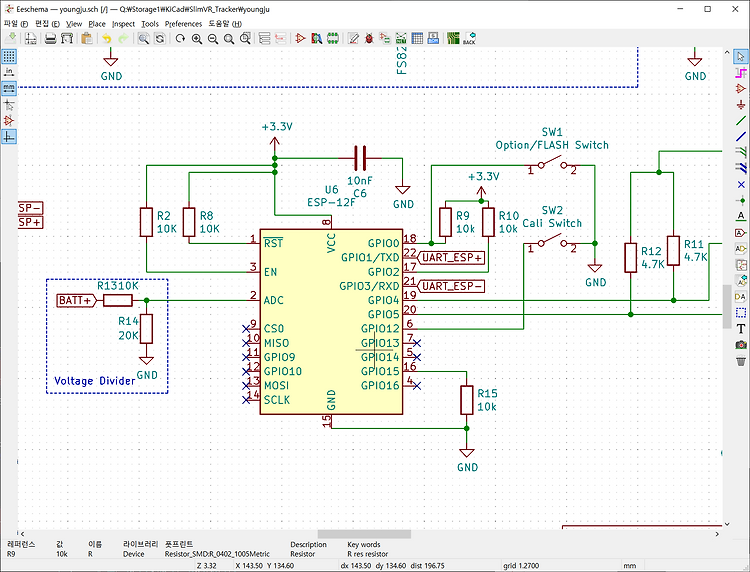
Task: Zoom in on the schematic
Action: 197,38
